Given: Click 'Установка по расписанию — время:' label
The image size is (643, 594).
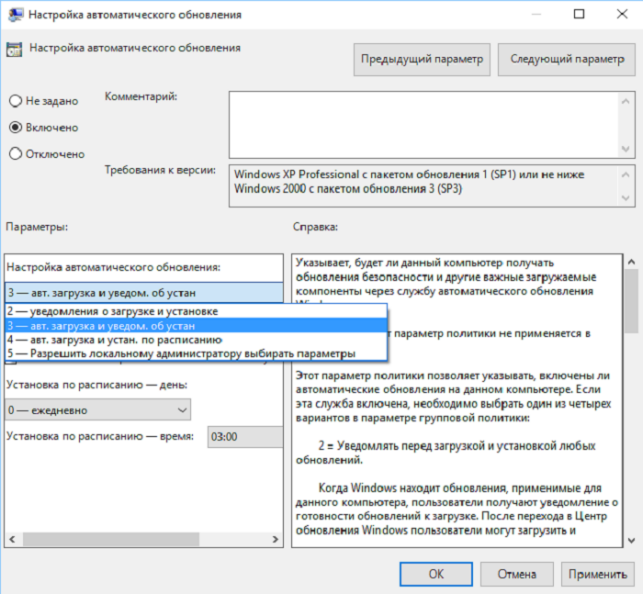Looking at the screenshot, I should pyautogui.click(x=100, y=436).
